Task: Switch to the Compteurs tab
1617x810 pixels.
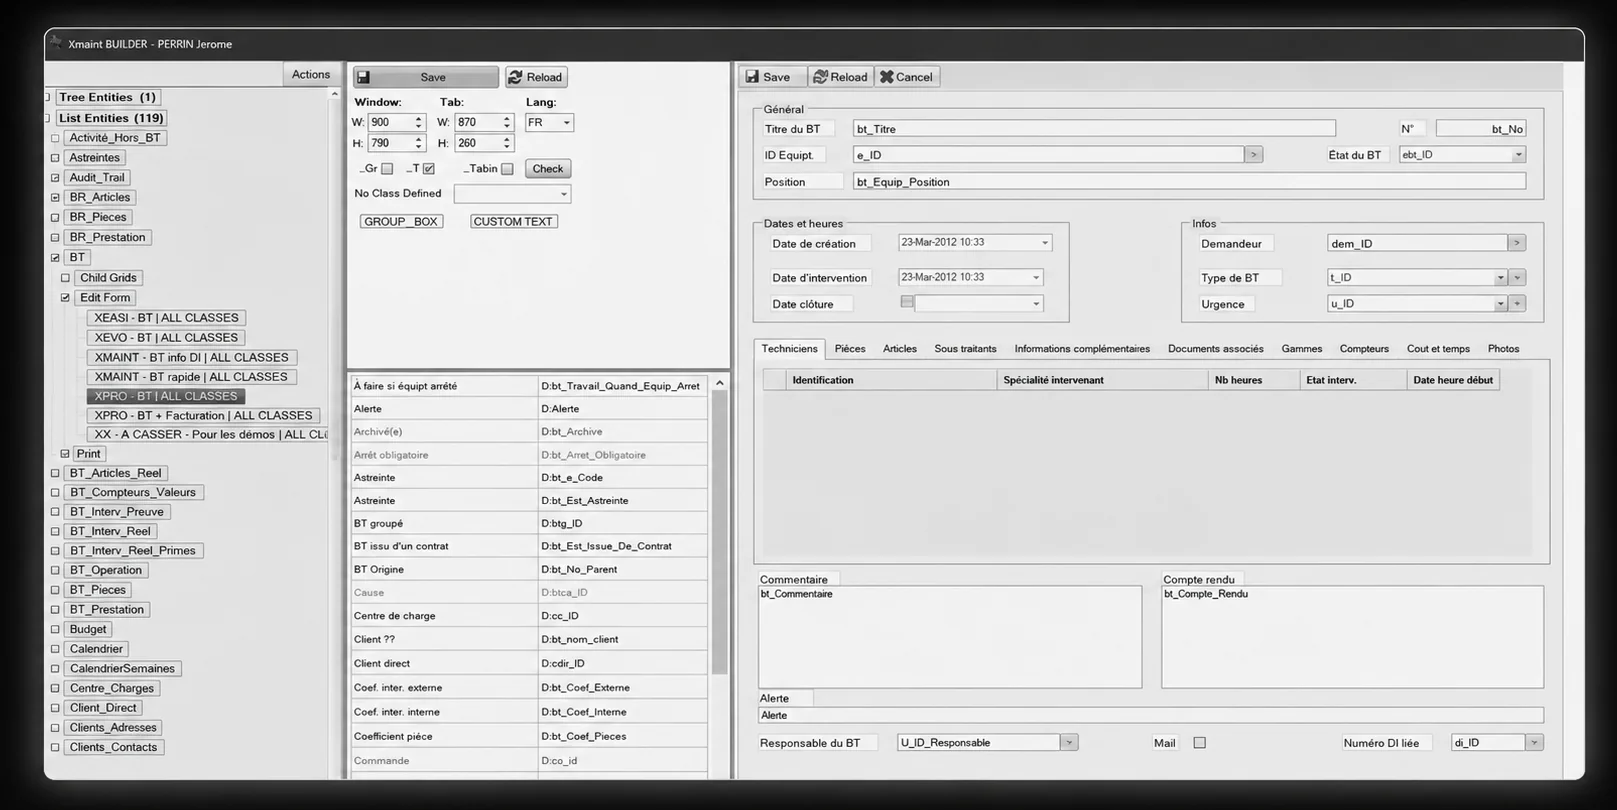Action: pos(1364,349)
